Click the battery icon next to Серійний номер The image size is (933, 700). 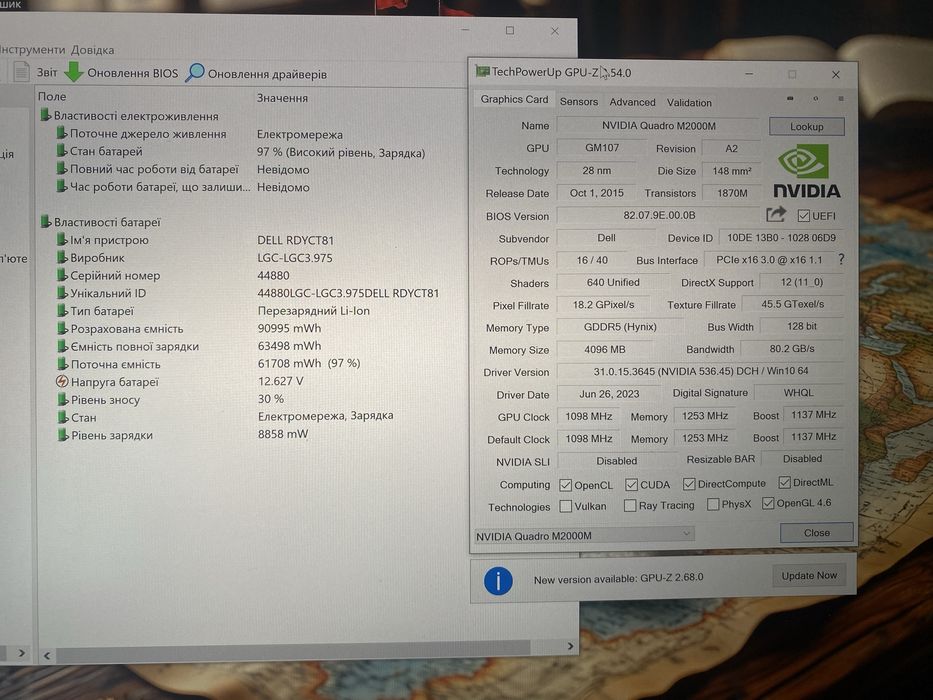click(x=62, y=275)
